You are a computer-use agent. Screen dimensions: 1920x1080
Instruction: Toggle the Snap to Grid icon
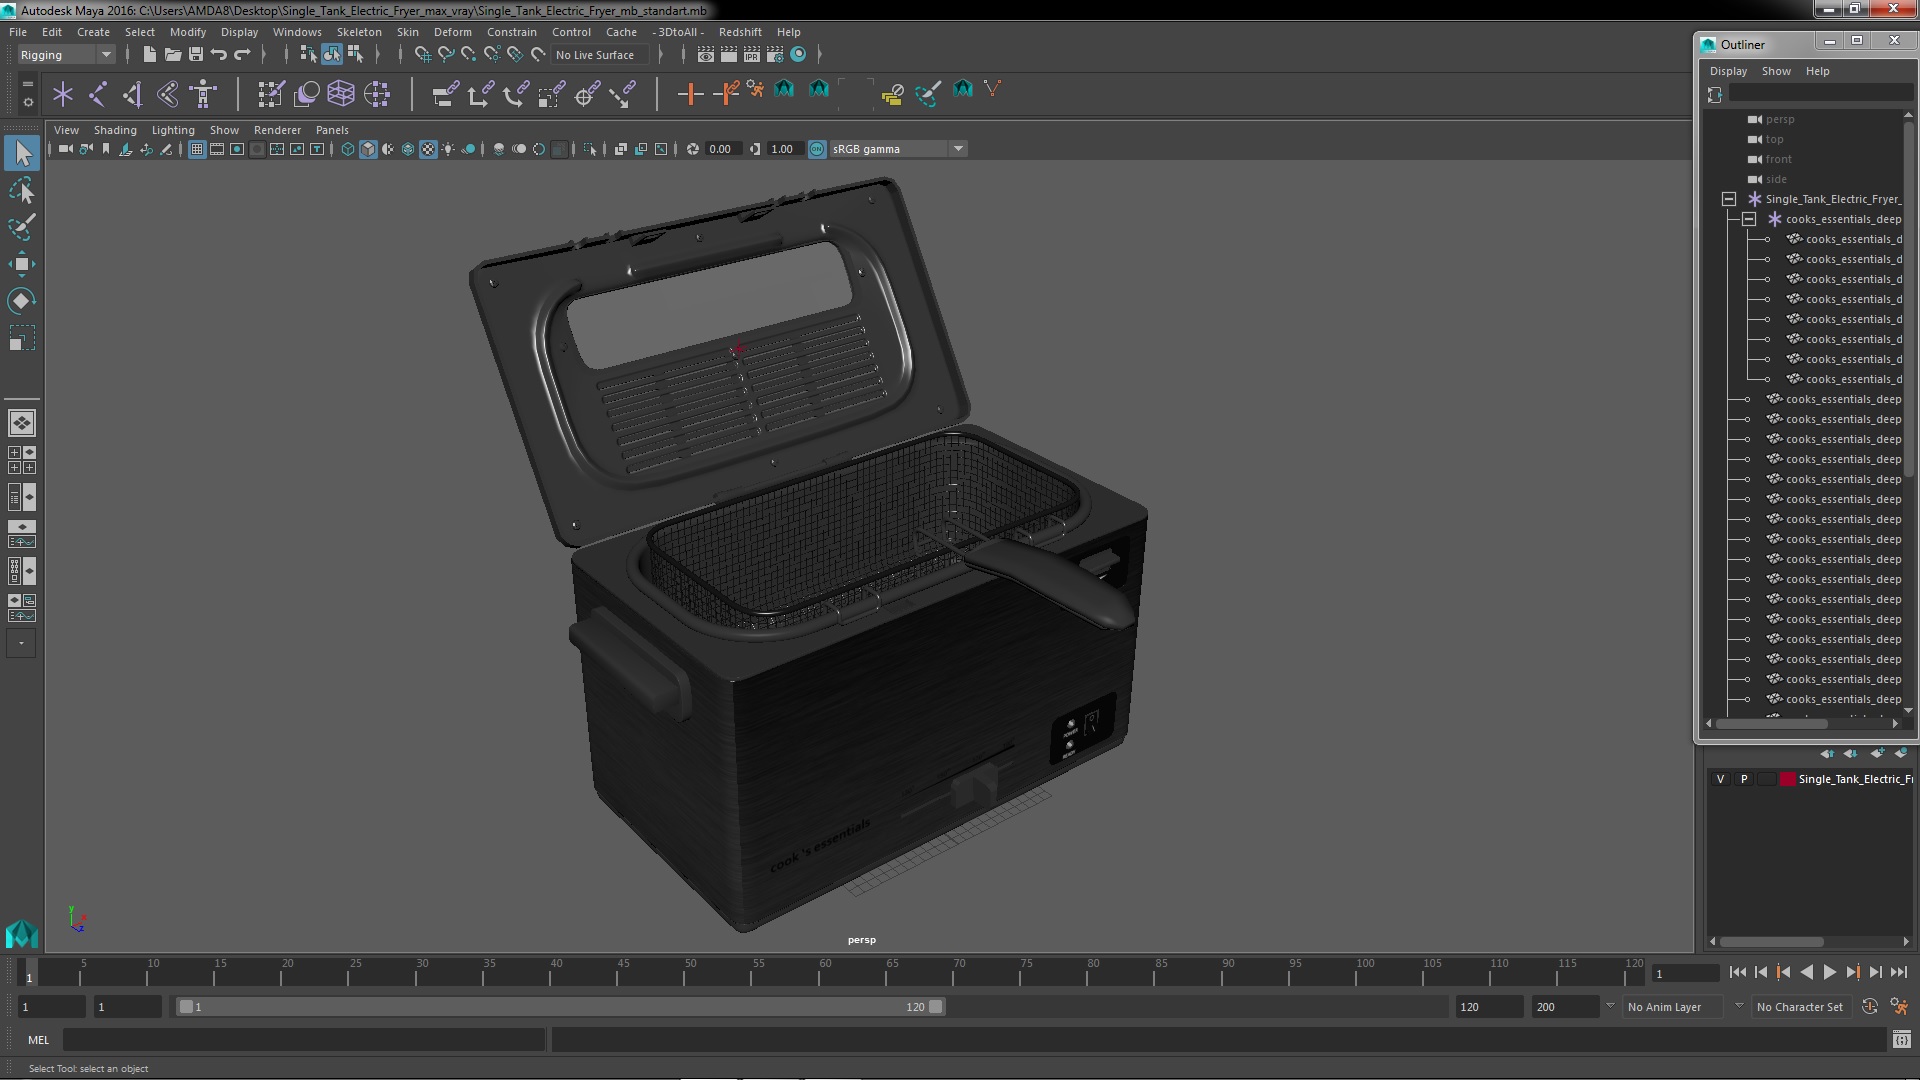pyautogui.click(x=422, y=55)
